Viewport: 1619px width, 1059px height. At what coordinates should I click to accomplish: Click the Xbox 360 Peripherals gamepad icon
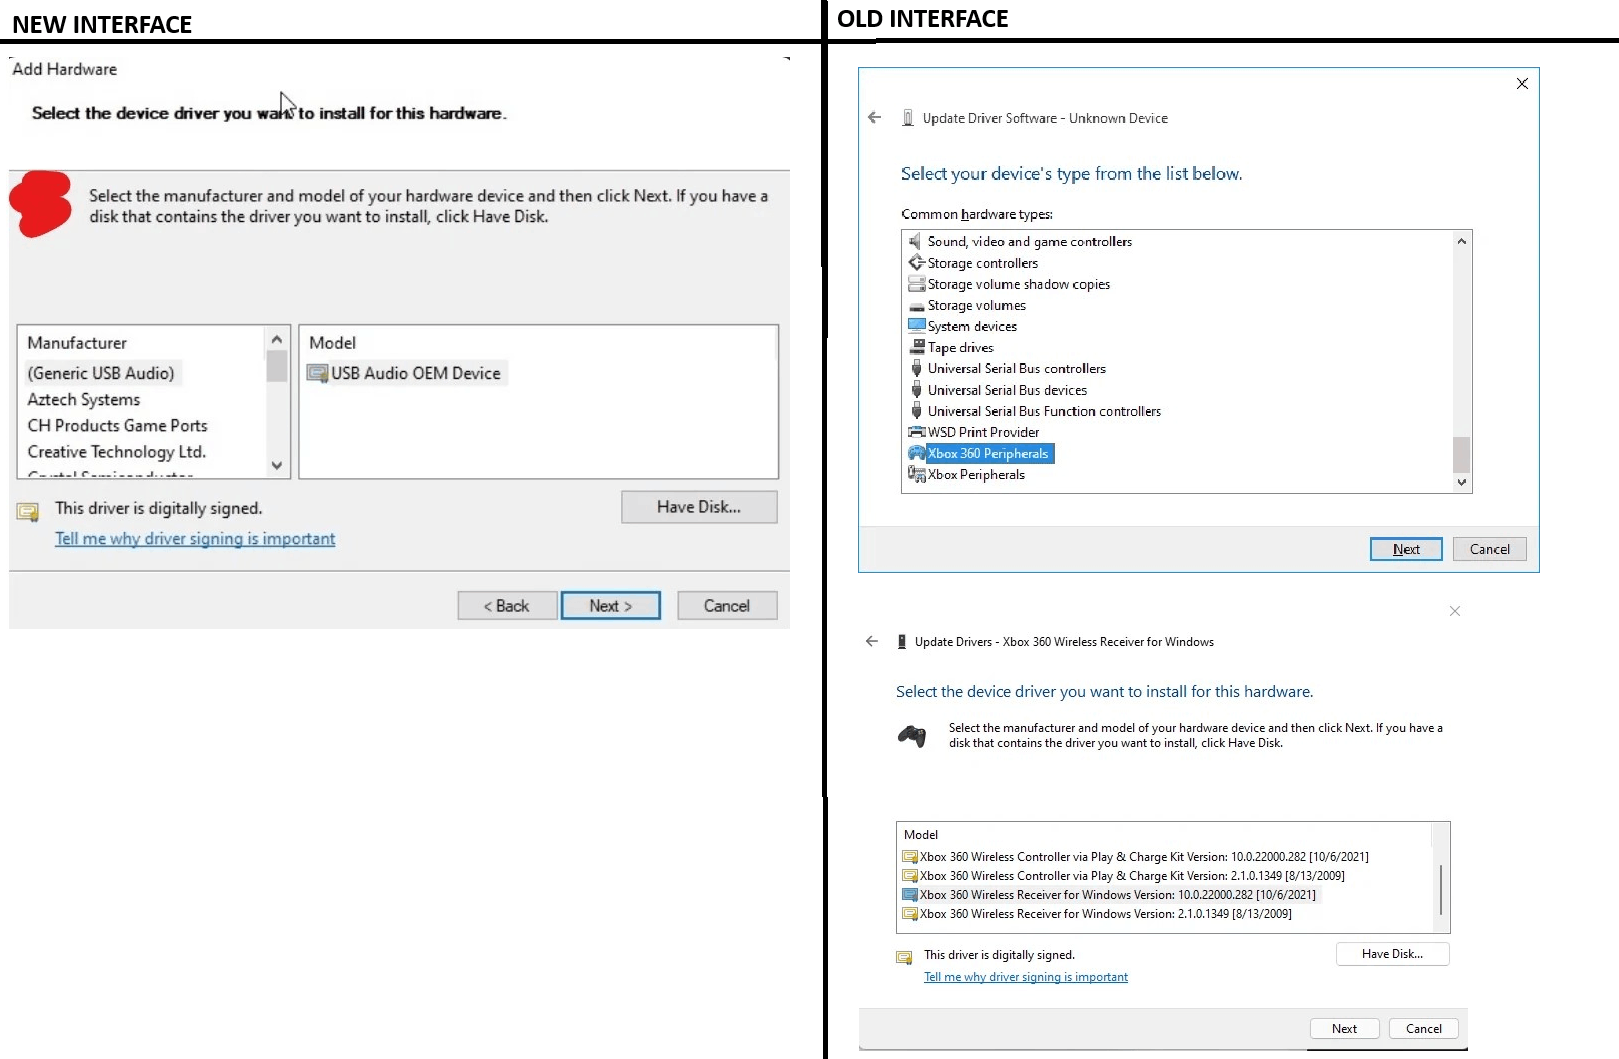pyautogui.click(x=916, y=453)
